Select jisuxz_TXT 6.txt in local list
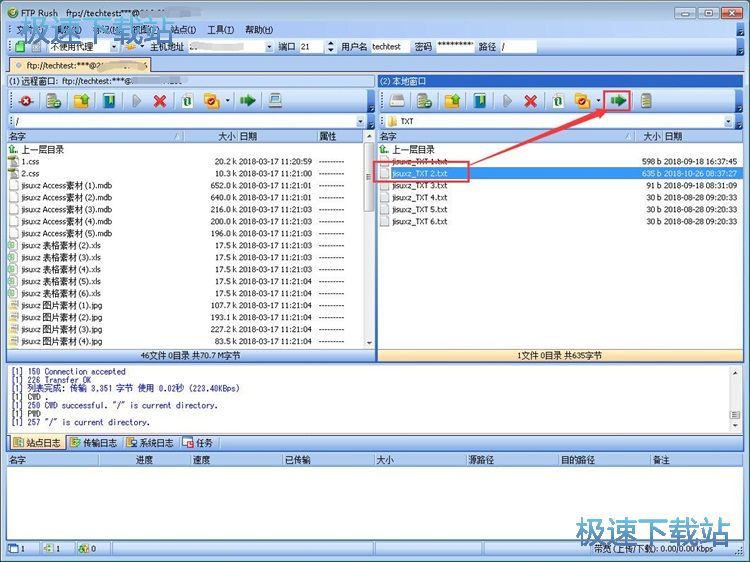750x562 pixels. (x=419, y=221)
